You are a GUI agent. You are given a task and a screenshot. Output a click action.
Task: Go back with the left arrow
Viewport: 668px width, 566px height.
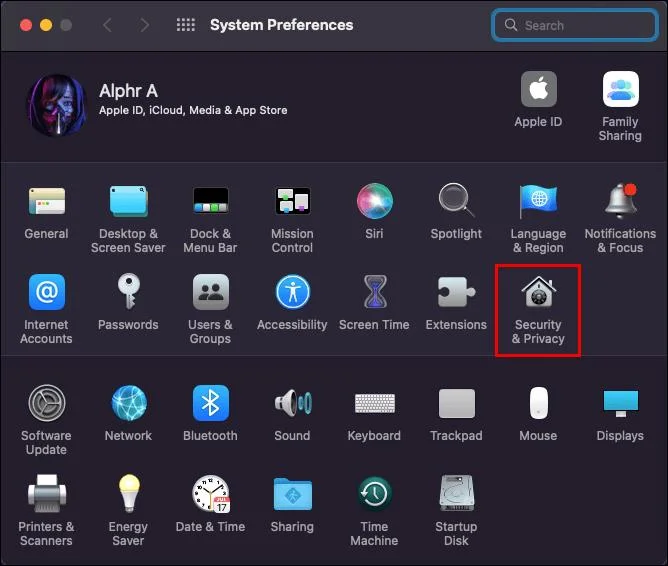[107, 25]
